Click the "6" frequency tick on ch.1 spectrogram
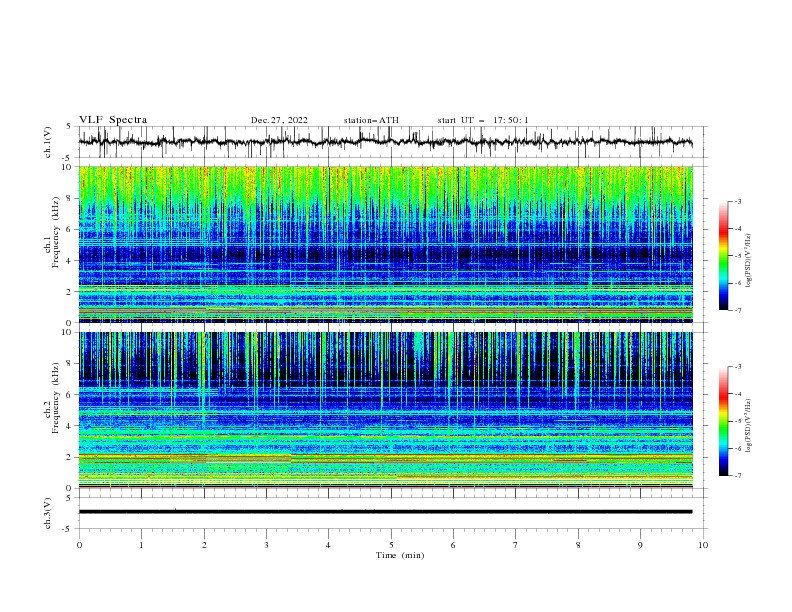The image size is (792, 612). click(70, 230)
